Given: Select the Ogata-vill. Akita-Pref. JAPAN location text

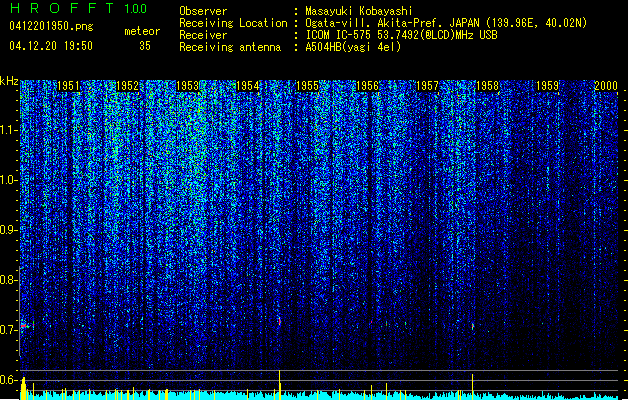Looking at the screenshot, I should (446, 23).
